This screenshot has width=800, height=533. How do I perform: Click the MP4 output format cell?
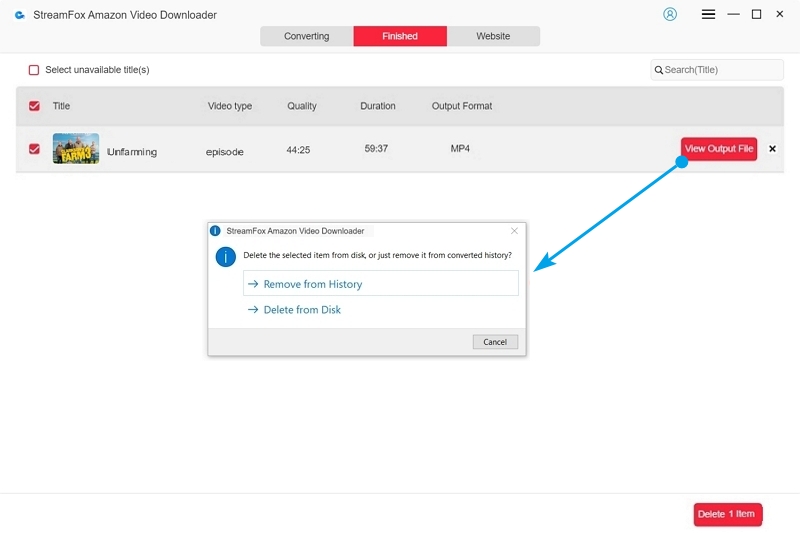[x=460, y=148]
